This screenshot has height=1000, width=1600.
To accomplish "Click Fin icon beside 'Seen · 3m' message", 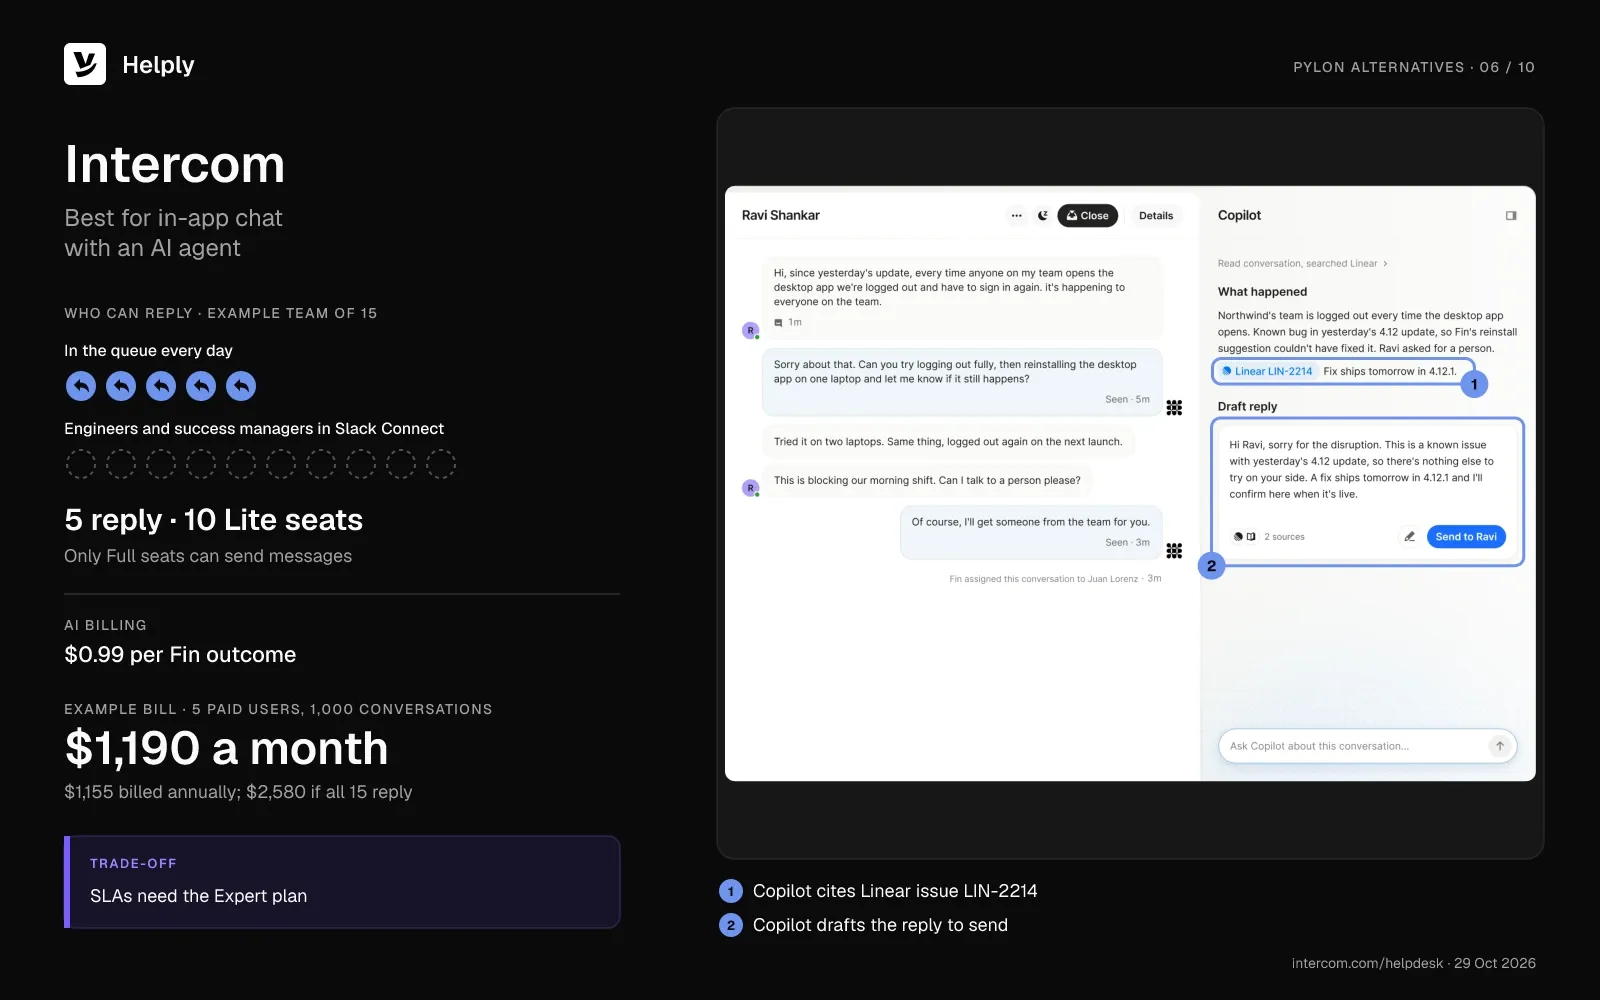I will pos(1174,551).
